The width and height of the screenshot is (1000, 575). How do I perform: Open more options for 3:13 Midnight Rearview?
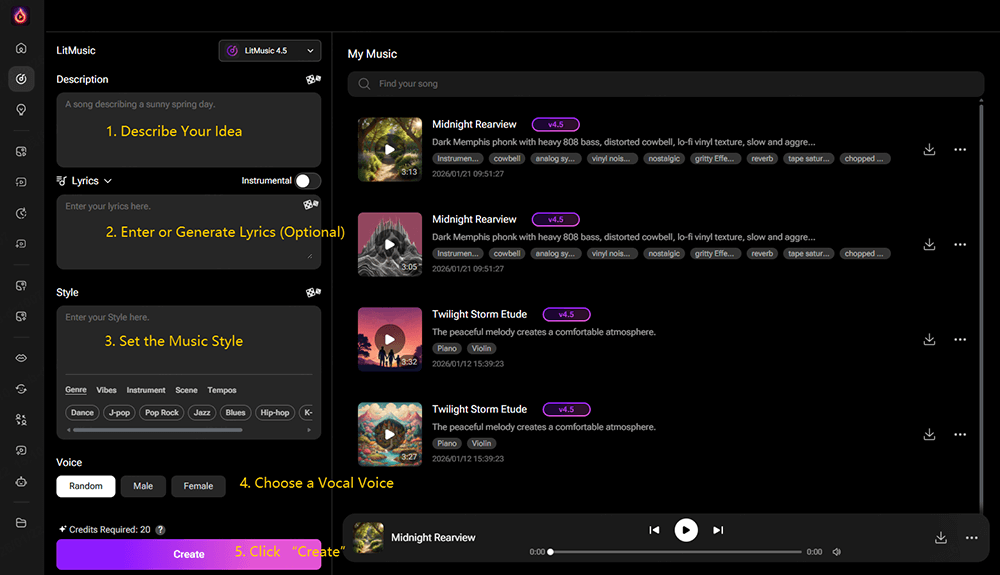pos(960,149)
